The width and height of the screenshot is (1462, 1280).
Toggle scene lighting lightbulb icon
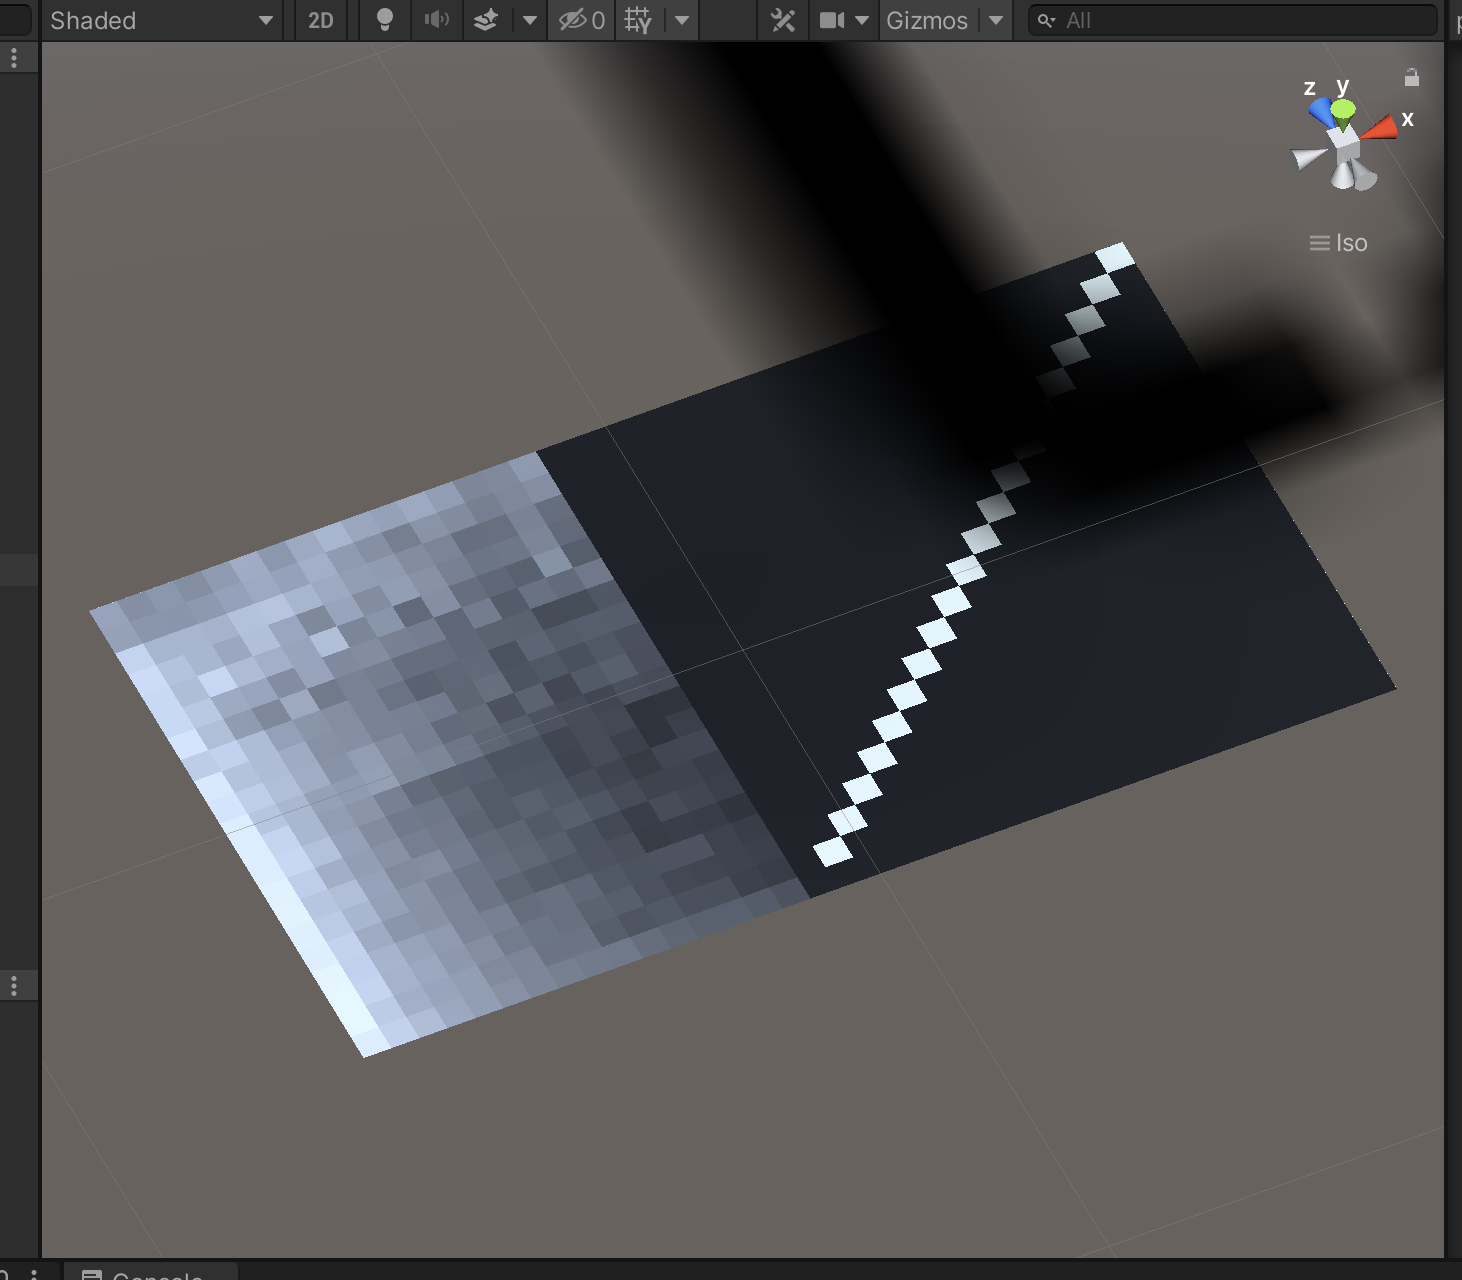pos(384,21)
